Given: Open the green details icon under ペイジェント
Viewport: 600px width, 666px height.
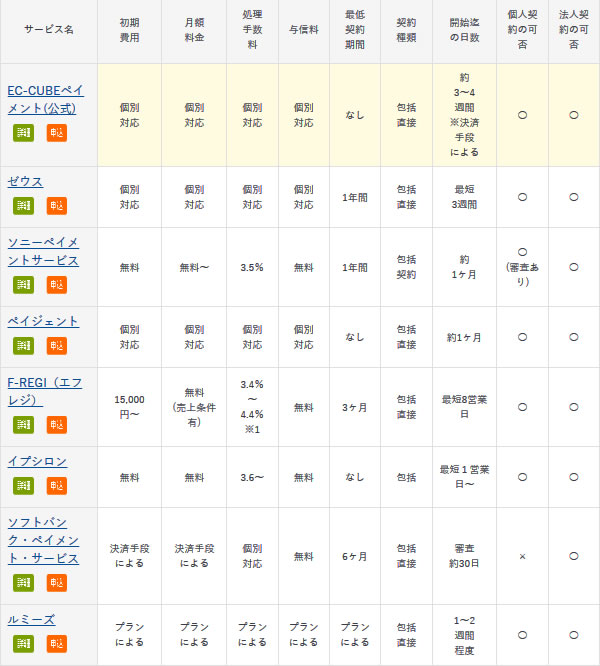Looking at the screenshot, I should point(24,345).
